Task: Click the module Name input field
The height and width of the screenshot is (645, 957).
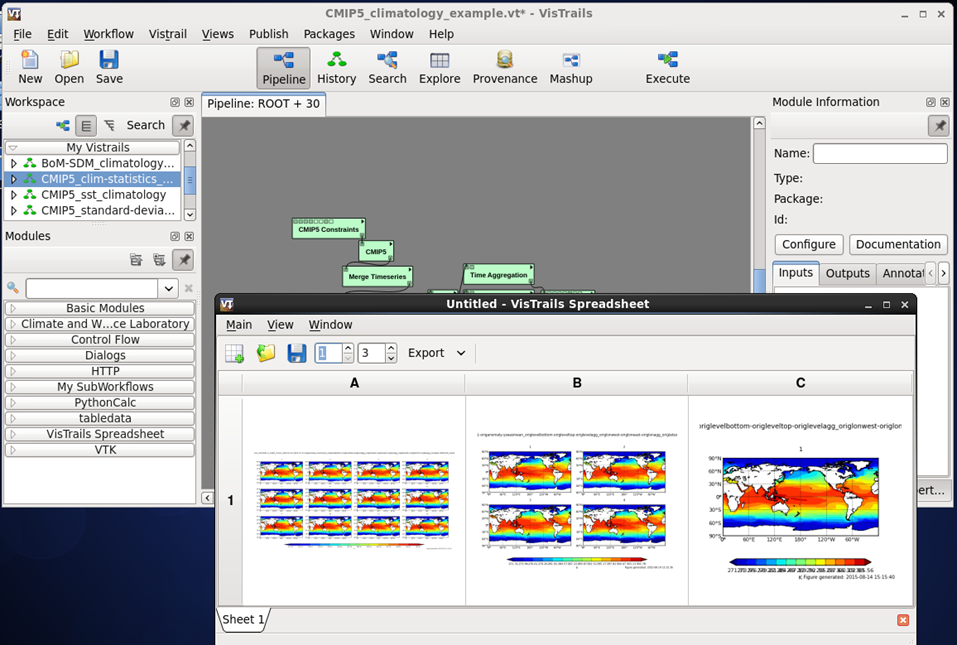Action: (879, 154)
